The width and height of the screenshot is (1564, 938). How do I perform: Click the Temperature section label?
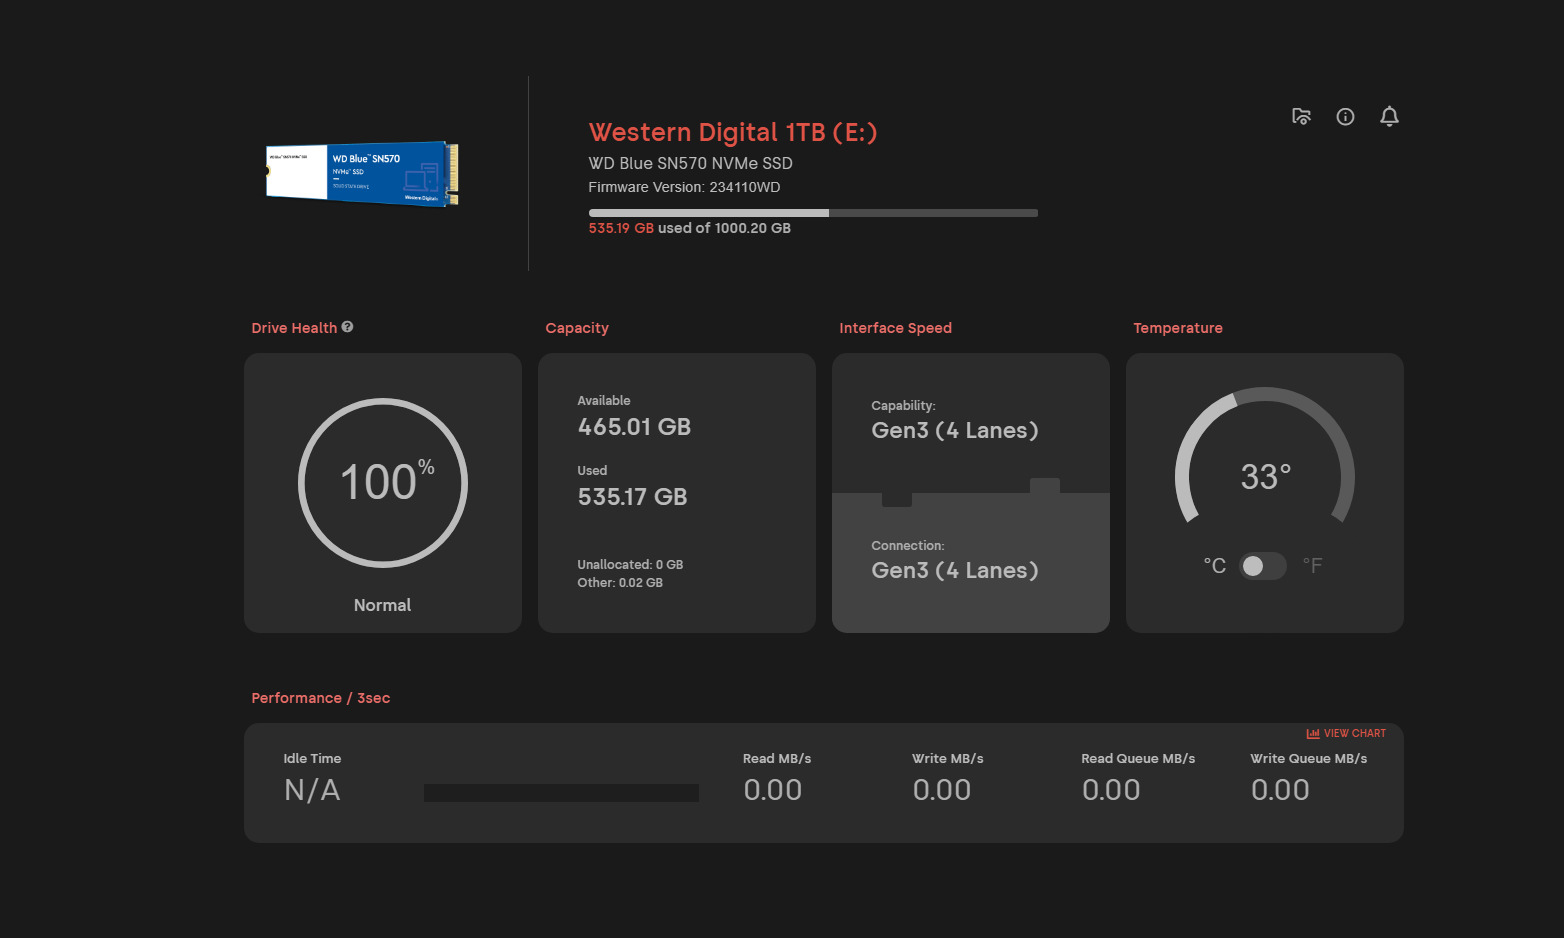(x=1178, y=328)
